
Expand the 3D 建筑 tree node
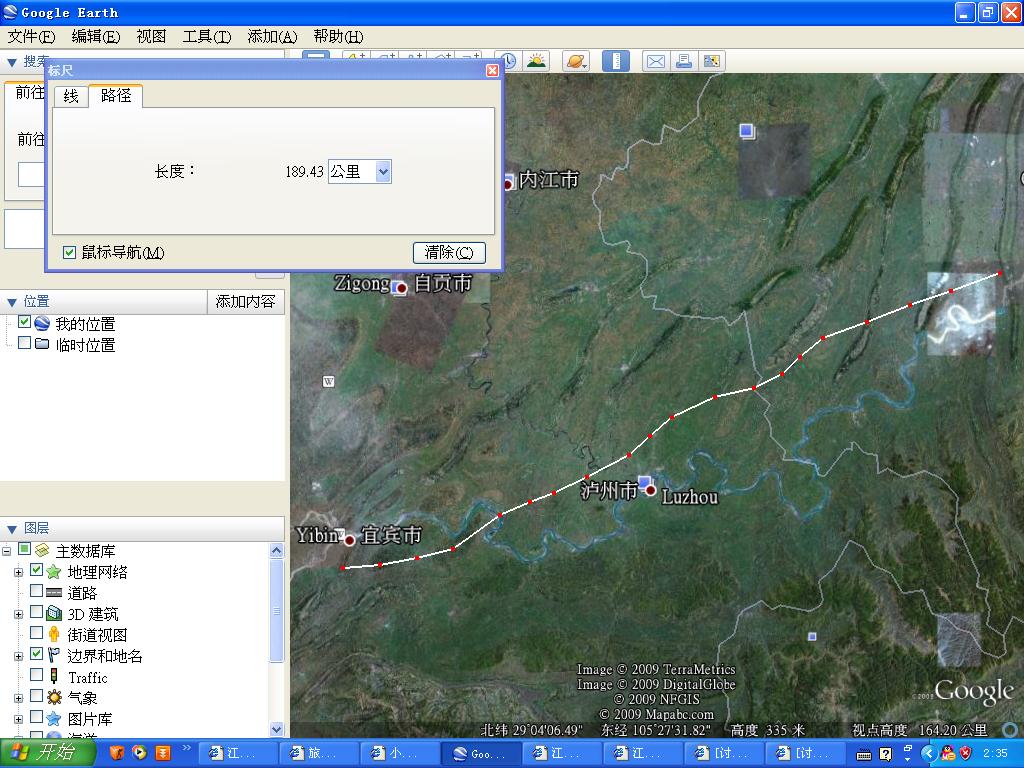pos(19,615)
